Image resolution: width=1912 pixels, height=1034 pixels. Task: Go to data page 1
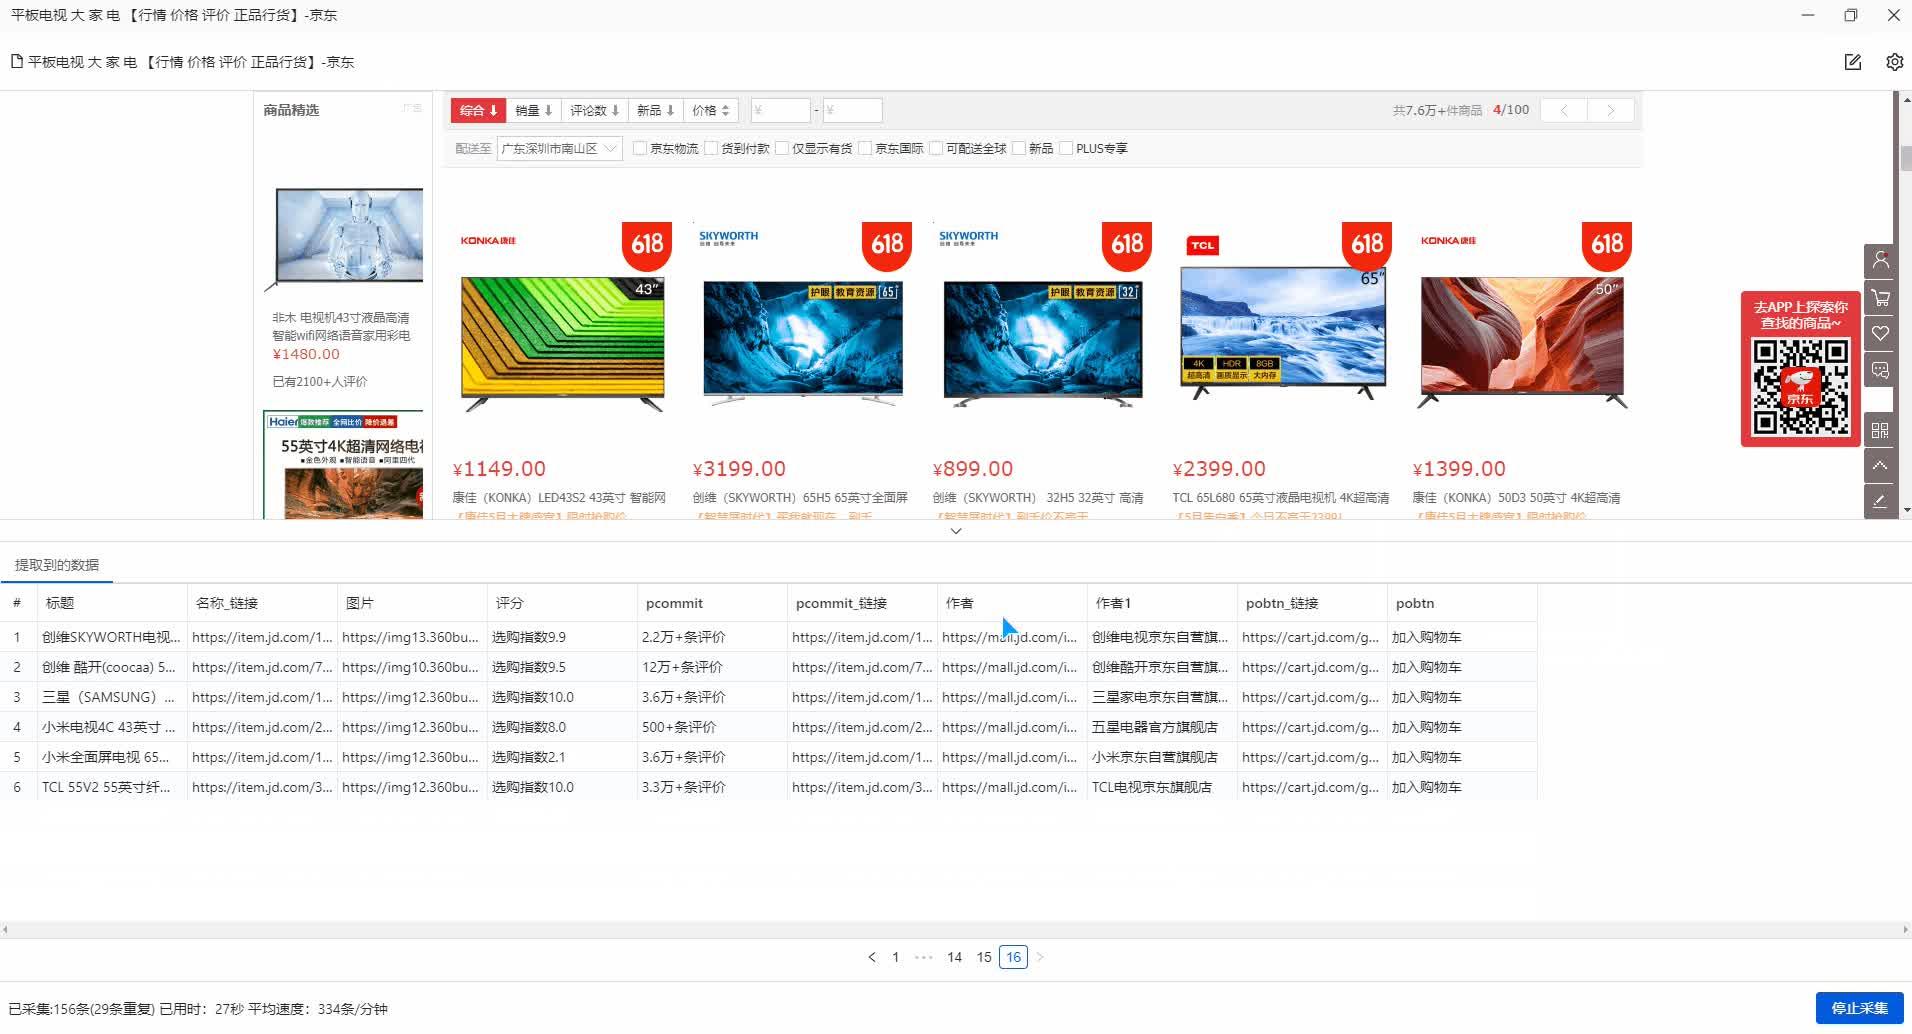point(895,957)
